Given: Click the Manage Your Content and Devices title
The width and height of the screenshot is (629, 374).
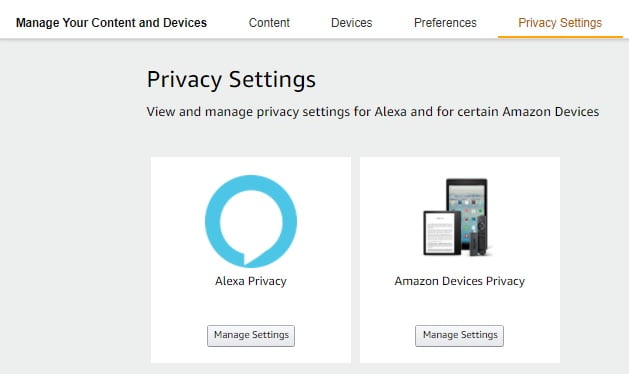Looking at the screenshot, I should click(x=112, y=22).
